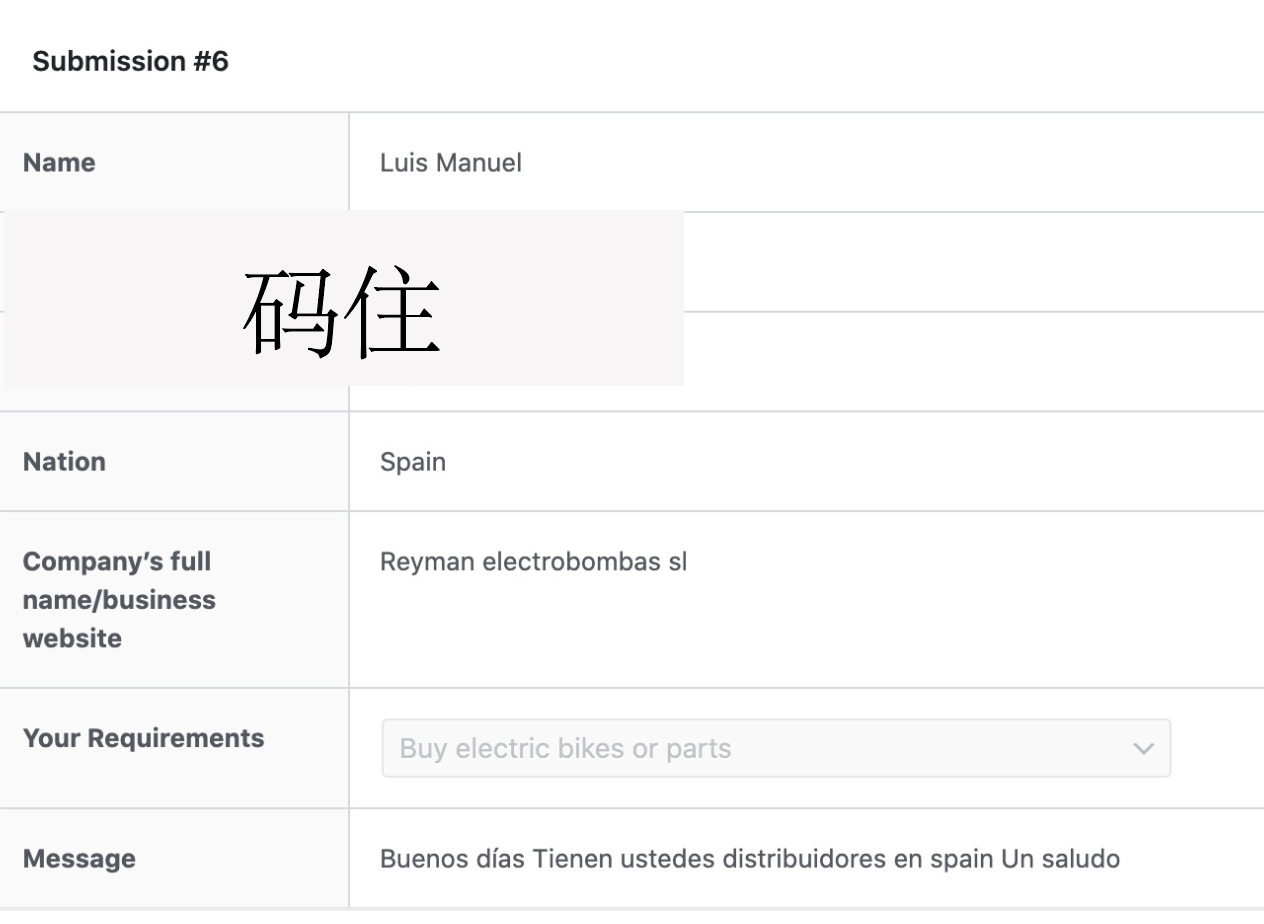Select the 'Company's full name/business website' label

pyautogui.click(x=119, y=600)
